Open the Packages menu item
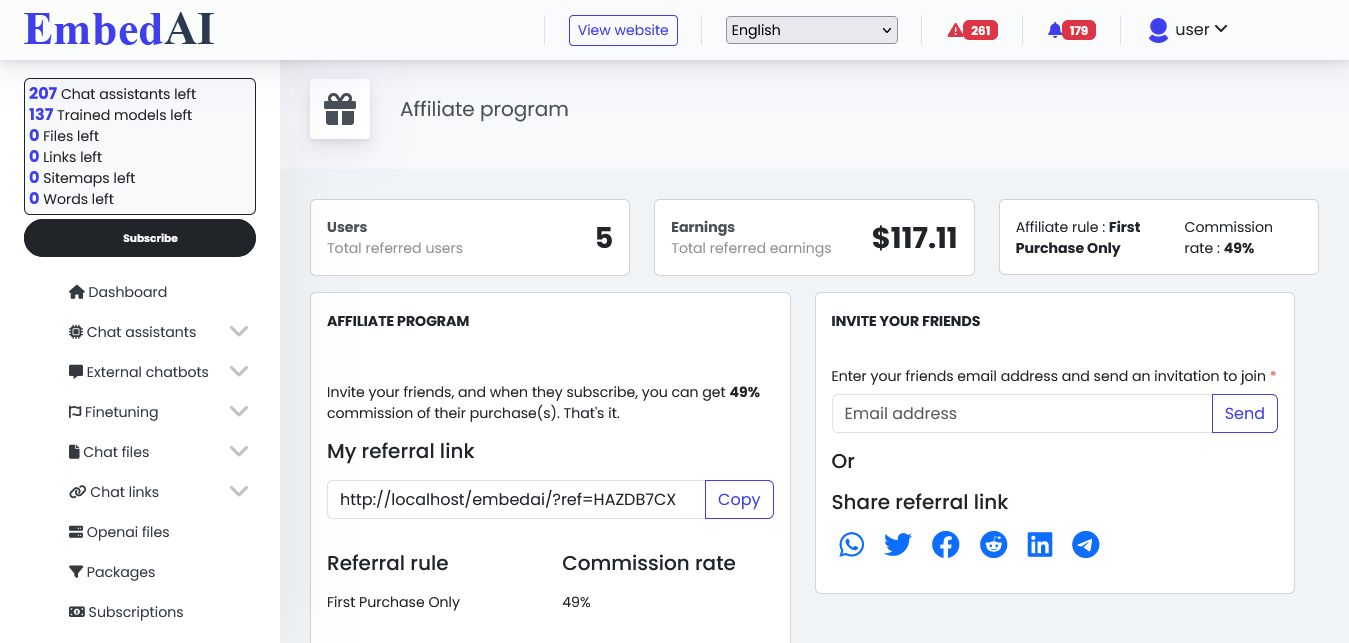The image size is (1349, 643). click(112, 572)
